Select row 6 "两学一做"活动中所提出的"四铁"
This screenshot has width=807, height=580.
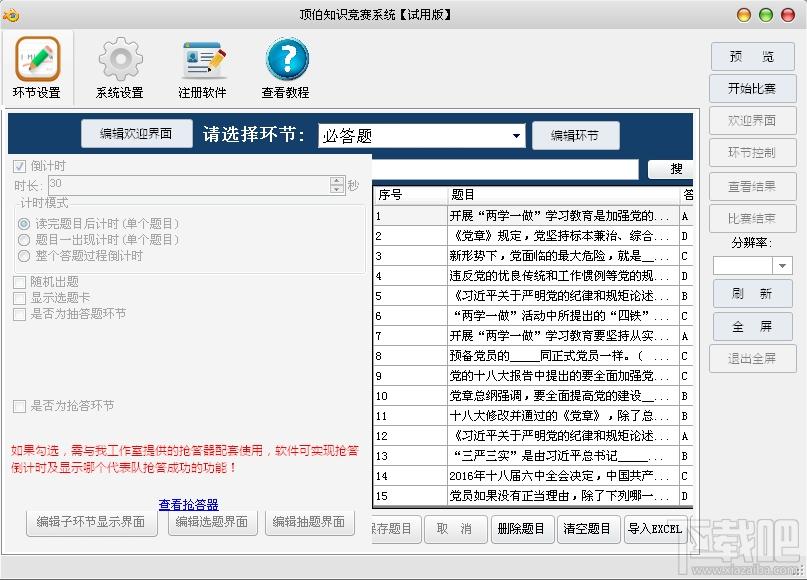point(533,316)
